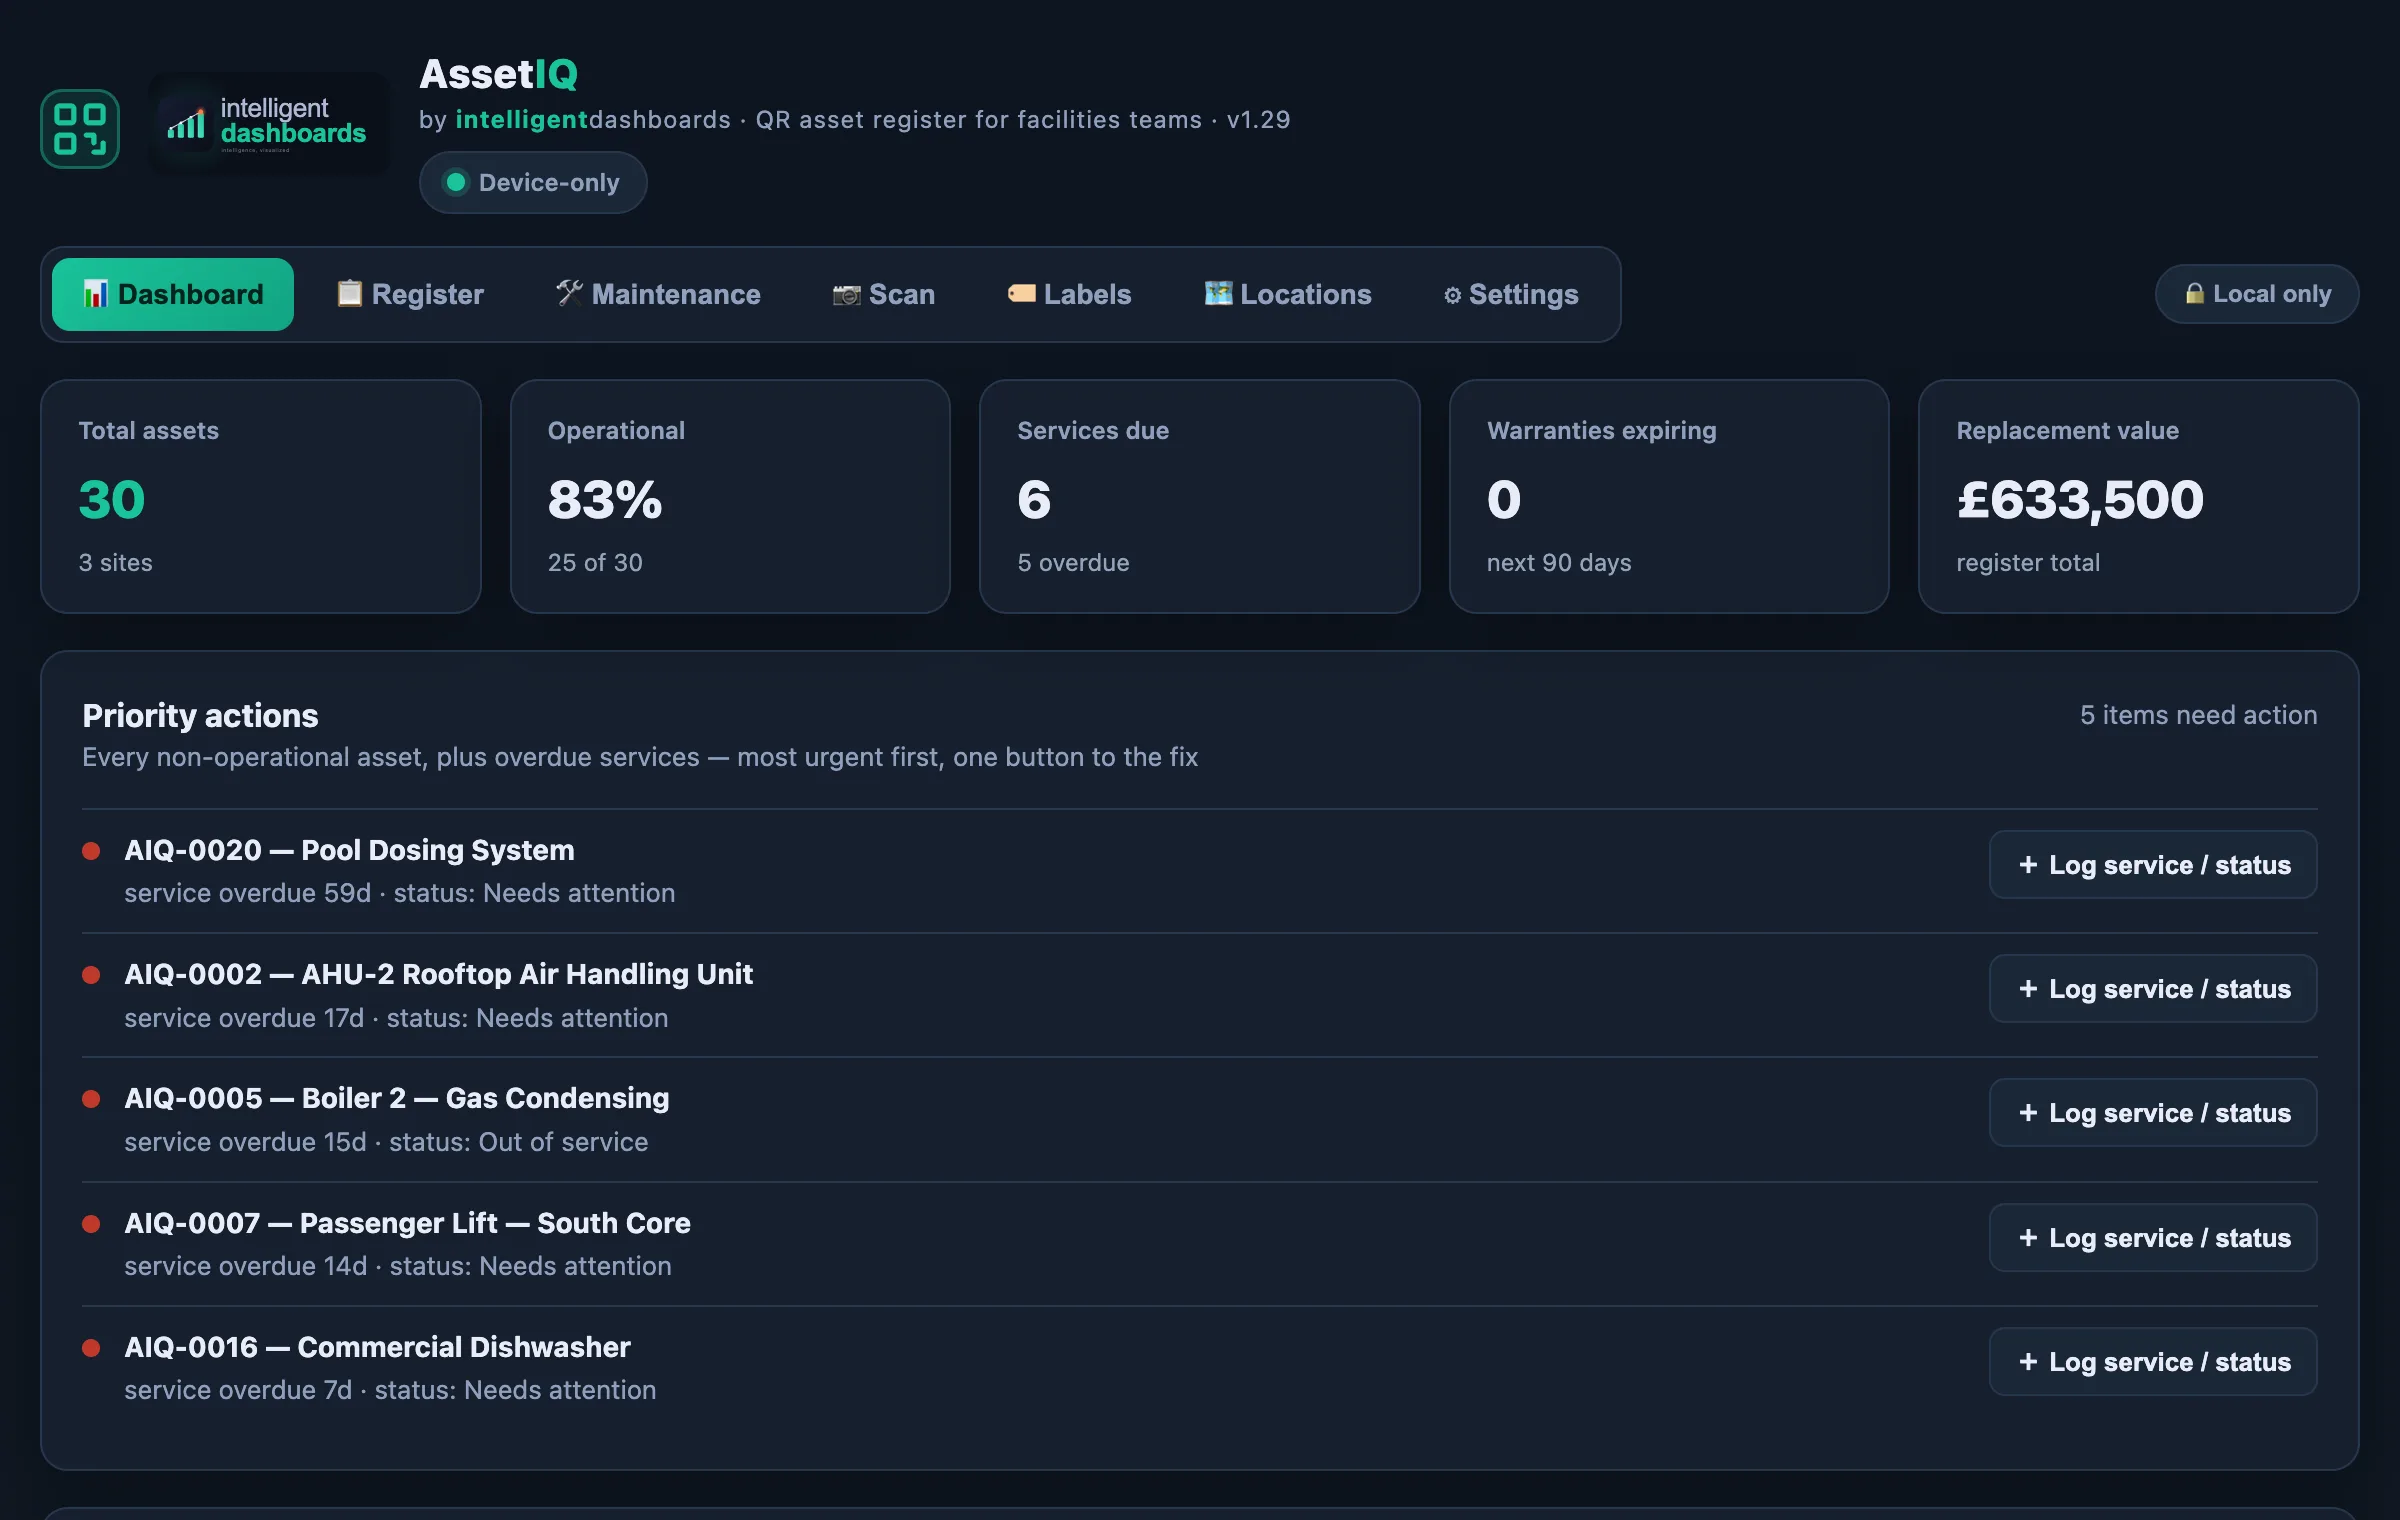
Task: Select 'AIQ-0016 — Commercial Dishwasher' title
Action: pos(377,1347)
